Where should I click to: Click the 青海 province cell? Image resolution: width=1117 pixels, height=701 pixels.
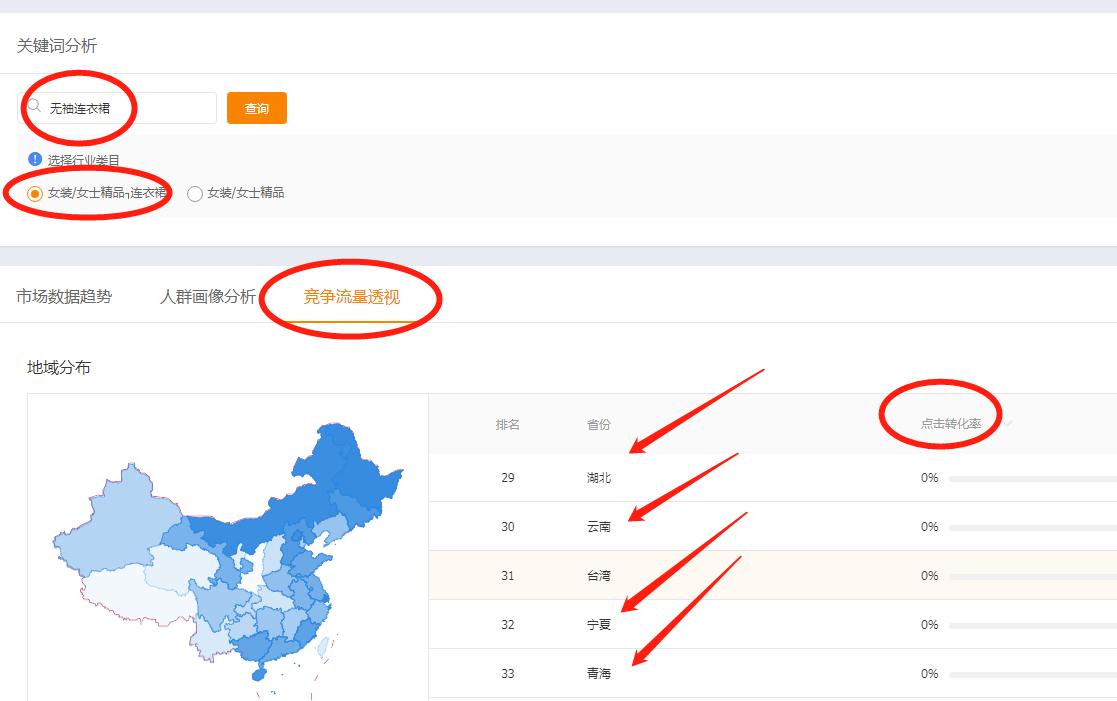[x=598, y=673]
